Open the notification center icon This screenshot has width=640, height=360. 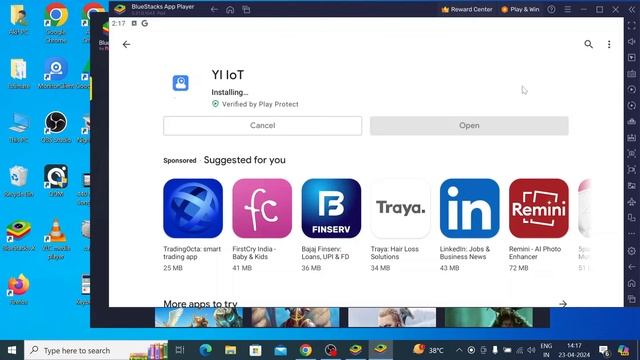point(604,350)
